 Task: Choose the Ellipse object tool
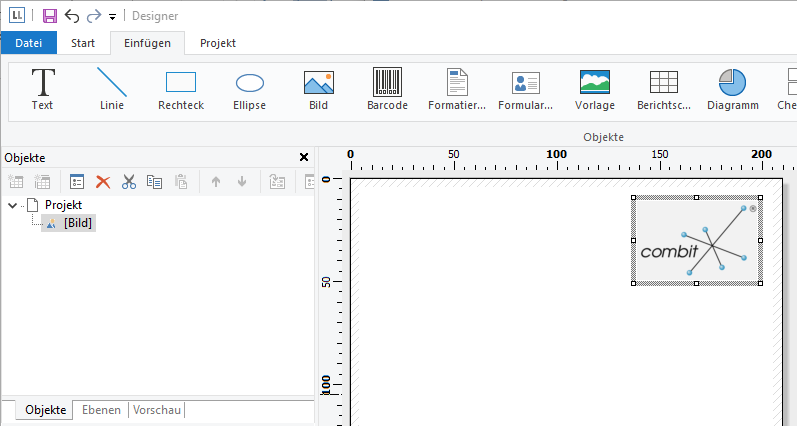[249, 88]
